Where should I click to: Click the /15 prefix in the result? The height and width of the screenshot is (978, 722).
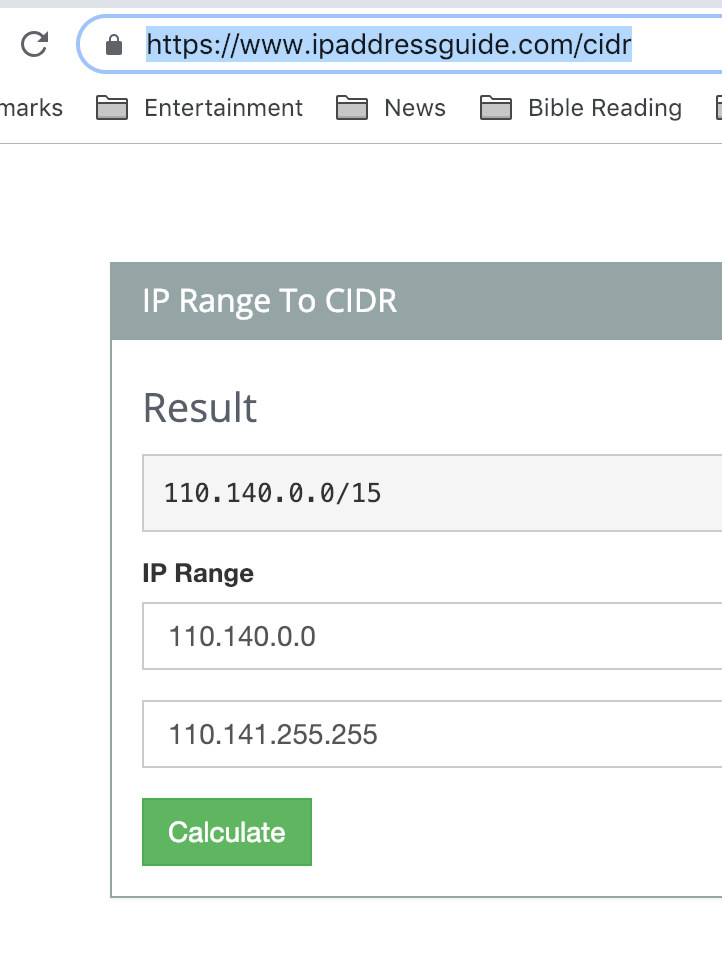pyautogui.click(x=359, y=493)
